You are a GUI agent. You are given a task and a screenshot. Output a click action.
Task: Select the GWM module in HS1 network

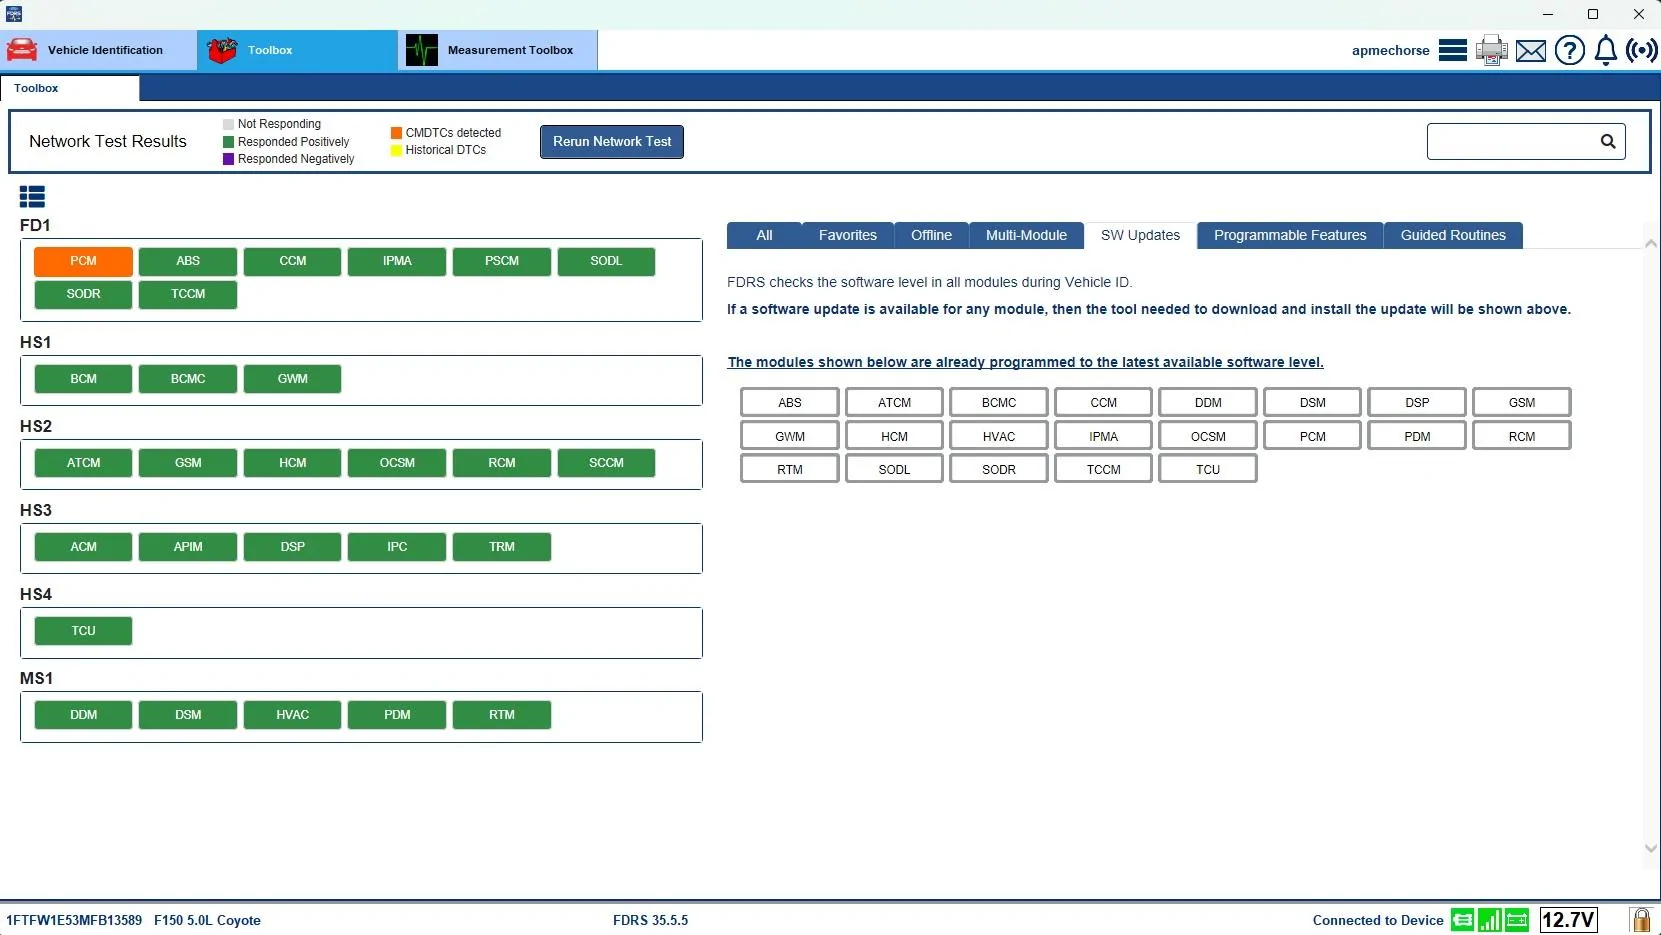(x=293, y=379)
